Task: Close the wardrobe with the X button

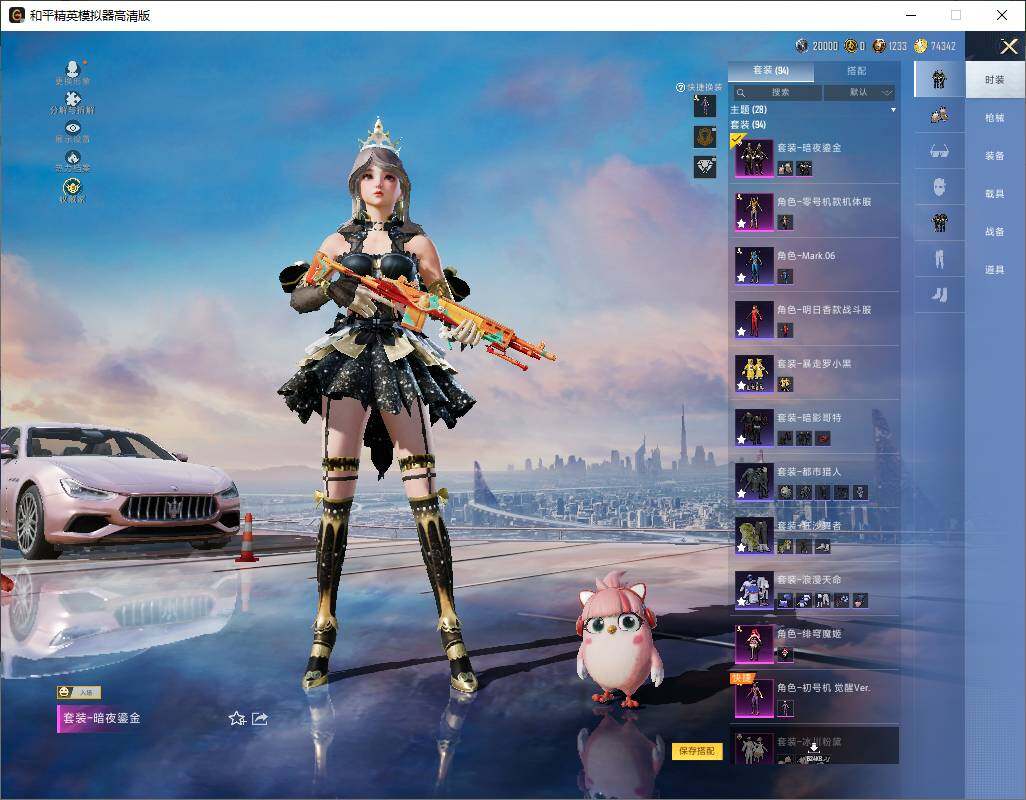Action: coord(1008,46)
